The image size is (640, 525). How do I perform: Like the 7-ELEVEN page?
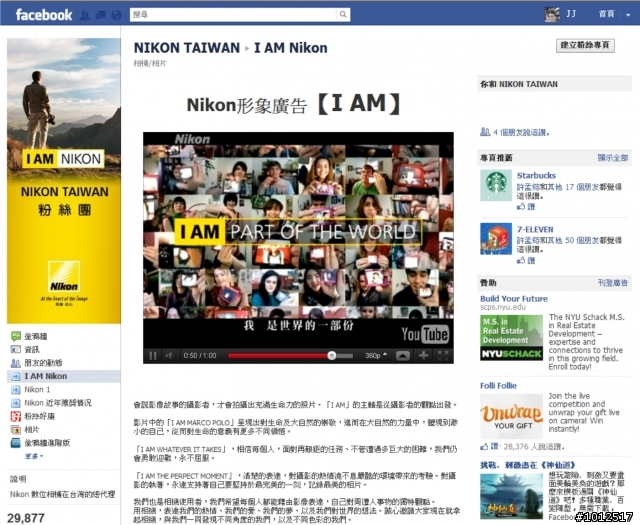[526, 260]
